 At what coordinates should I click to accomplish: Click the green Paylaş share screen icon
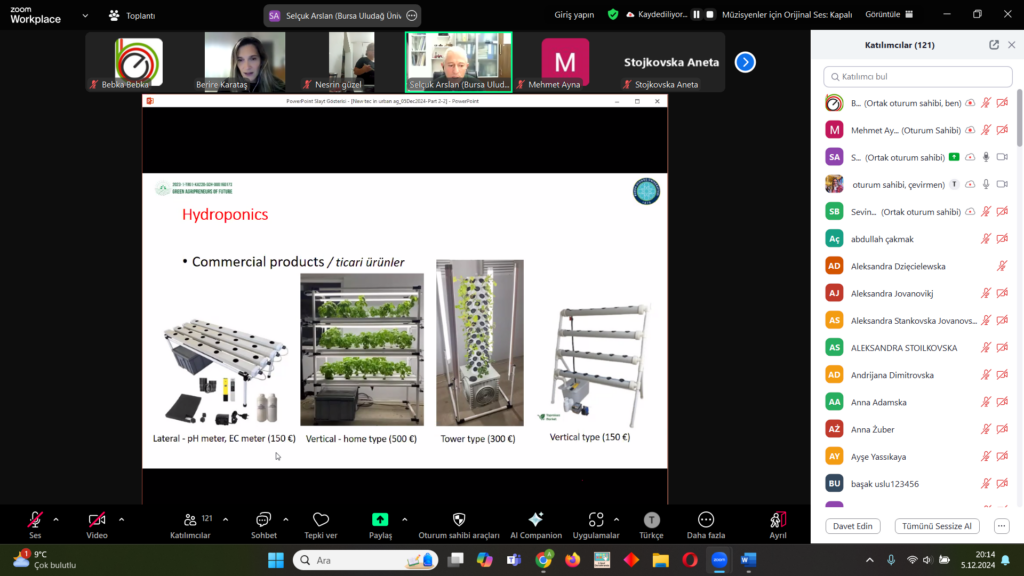(380, 519)
